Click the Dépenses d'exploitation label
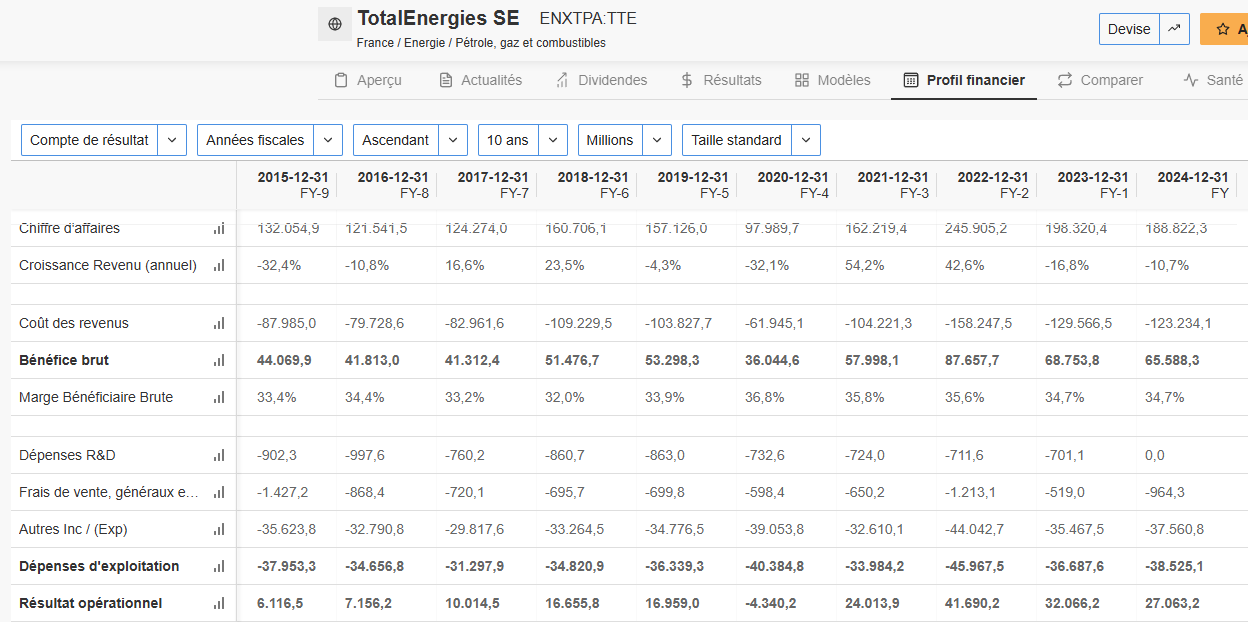Viewport: 1248px width, 622px height. pyautogui.click(x=99, y=566)
